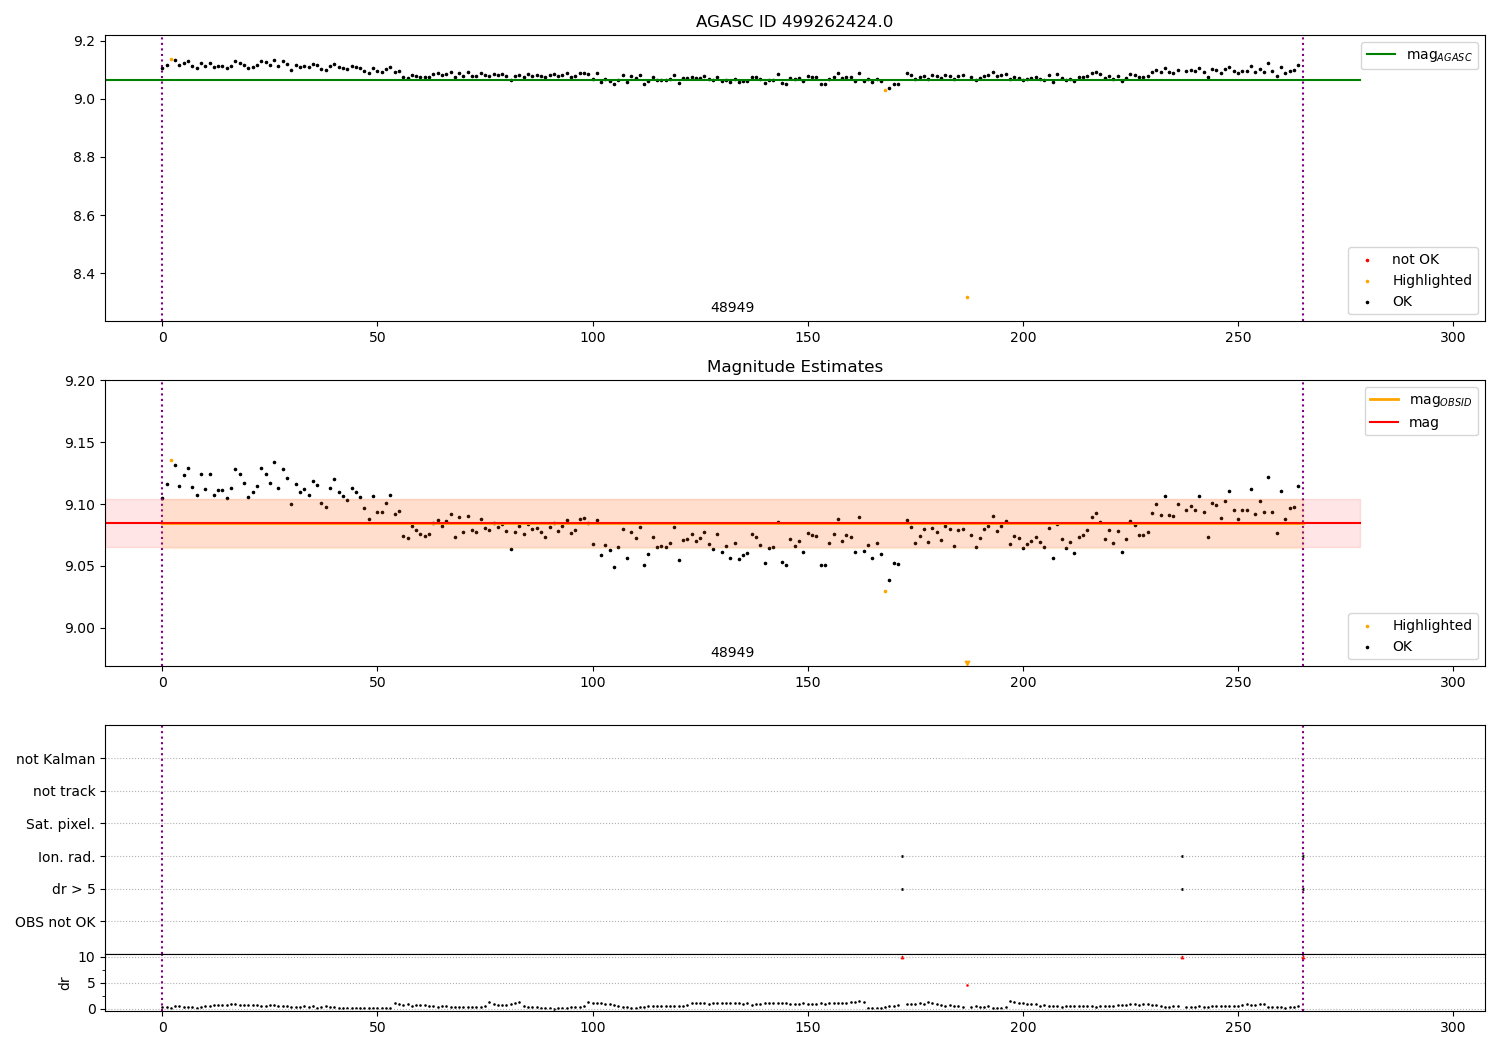Click the 9.05 y-tick in middle plot
Screen dimensions: 1500x1050
pos(82,566)
